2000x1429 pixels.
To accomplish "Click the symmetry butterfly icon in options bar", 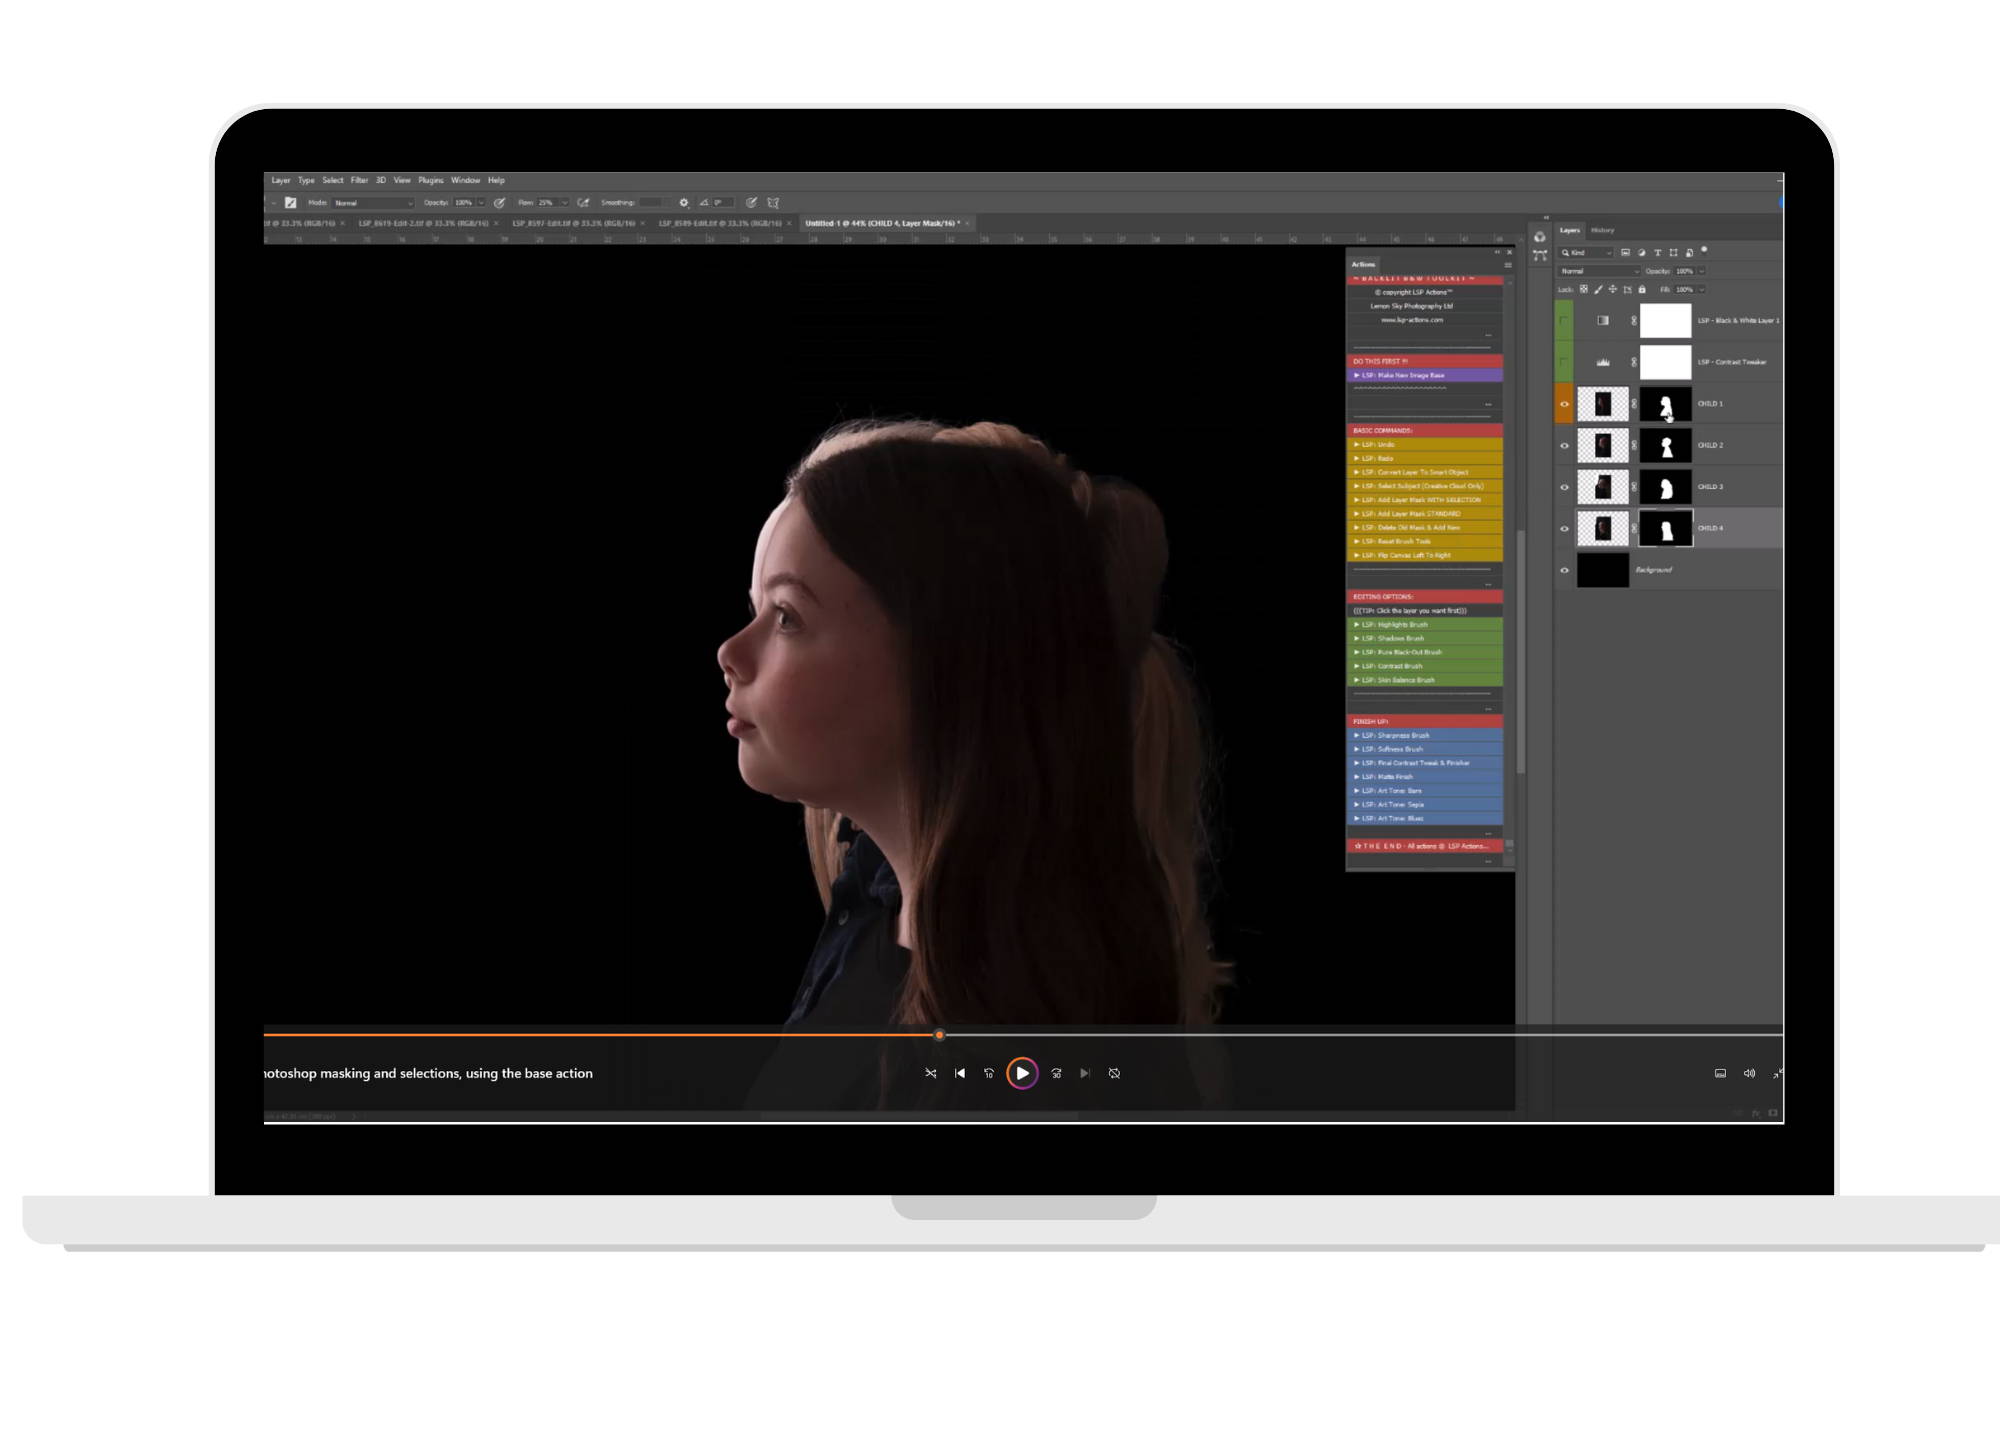I will click(773, 203).
